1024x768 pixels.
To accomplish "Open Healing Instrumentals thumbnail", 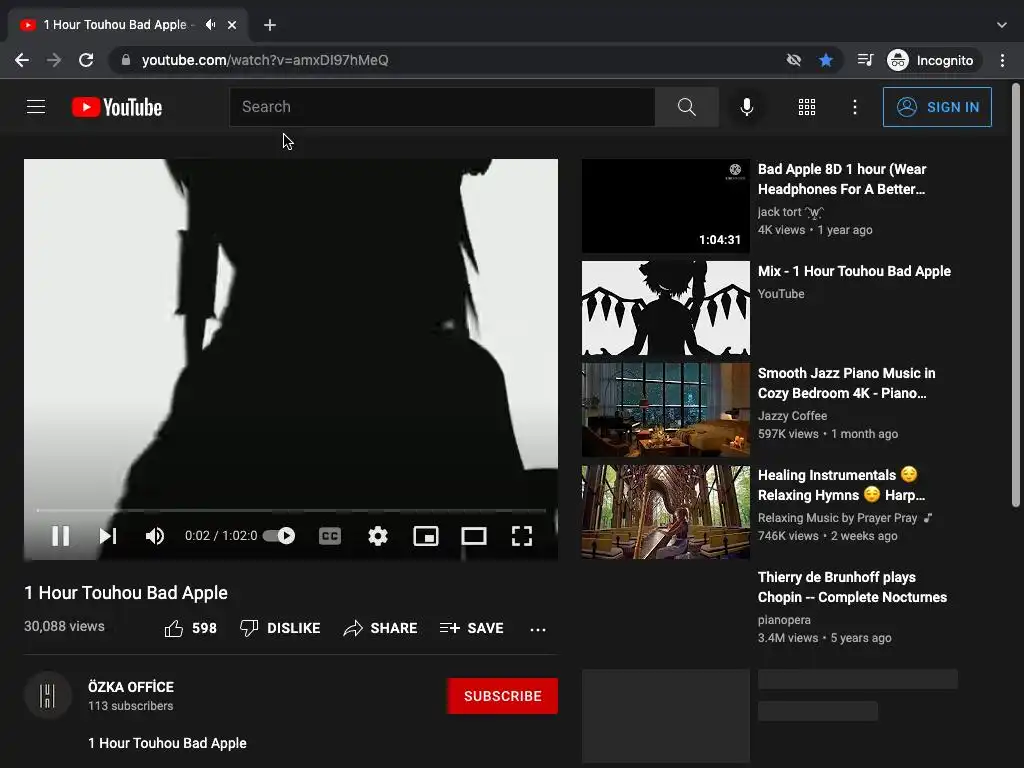I will [x=665, y=512].
